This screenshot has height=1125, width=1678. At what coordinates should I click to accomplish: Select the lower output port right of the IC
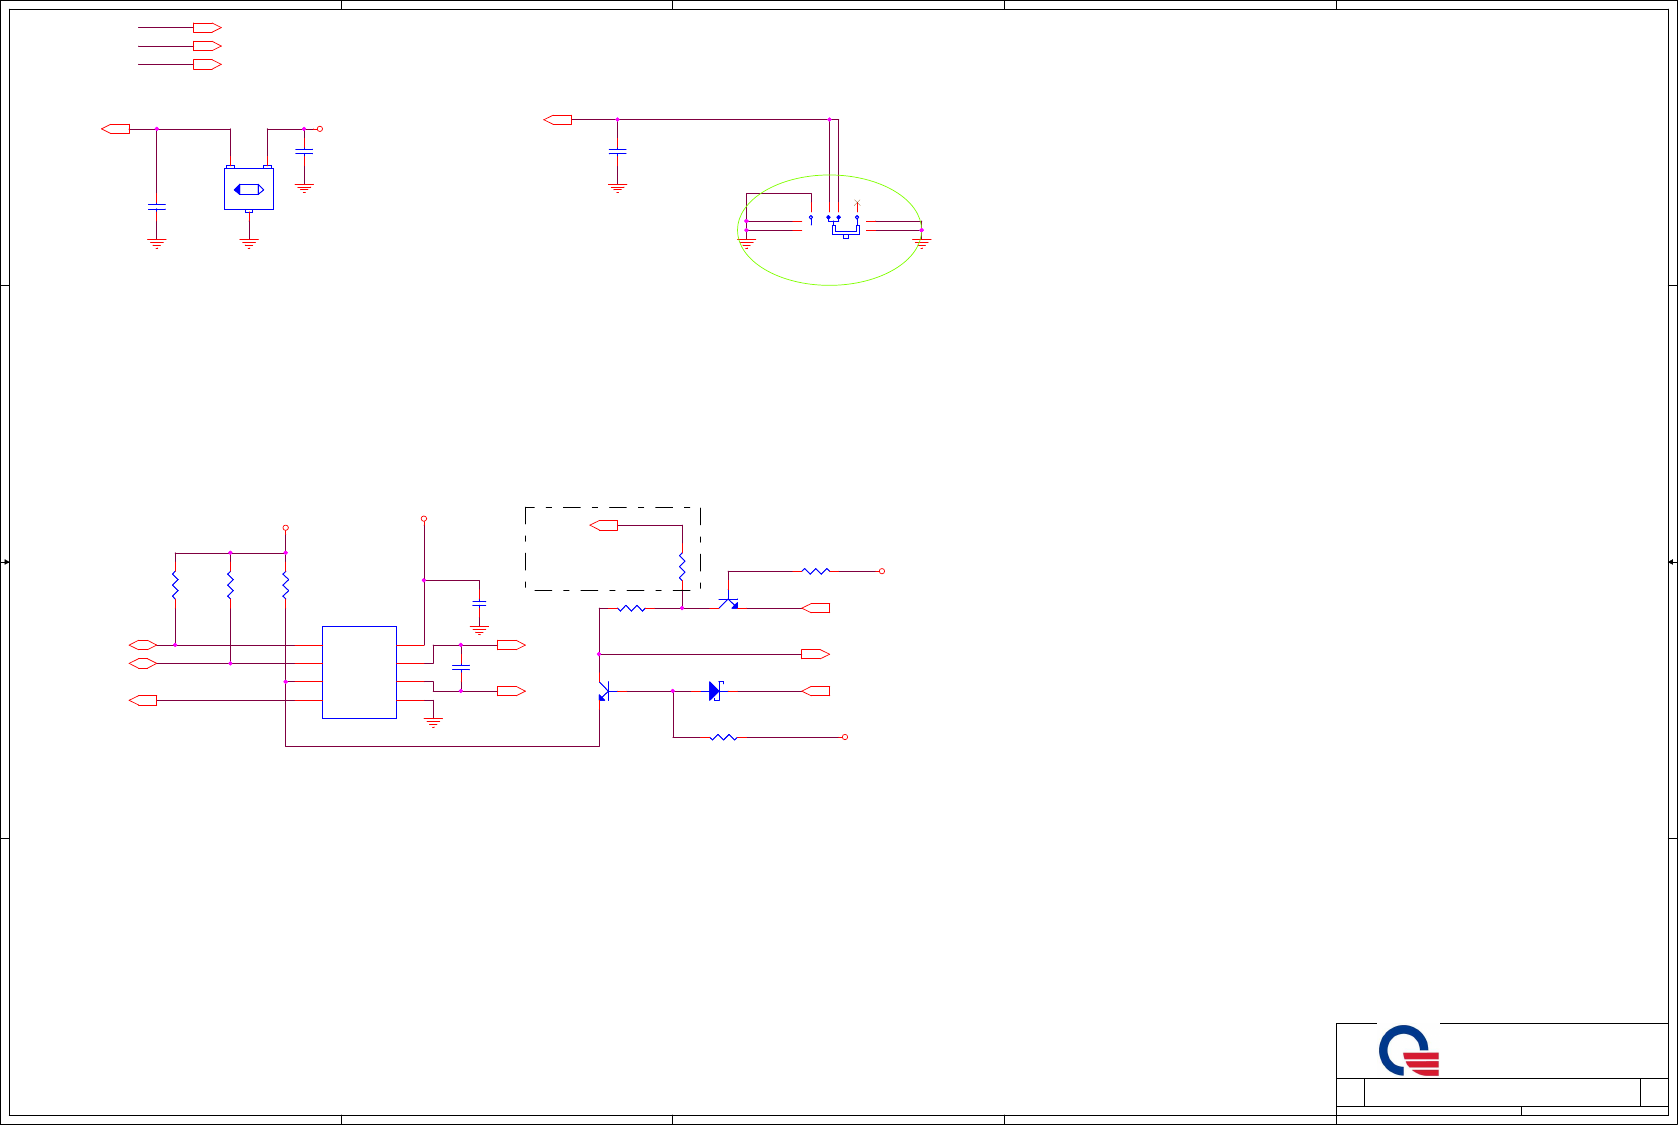coord(511,691)
